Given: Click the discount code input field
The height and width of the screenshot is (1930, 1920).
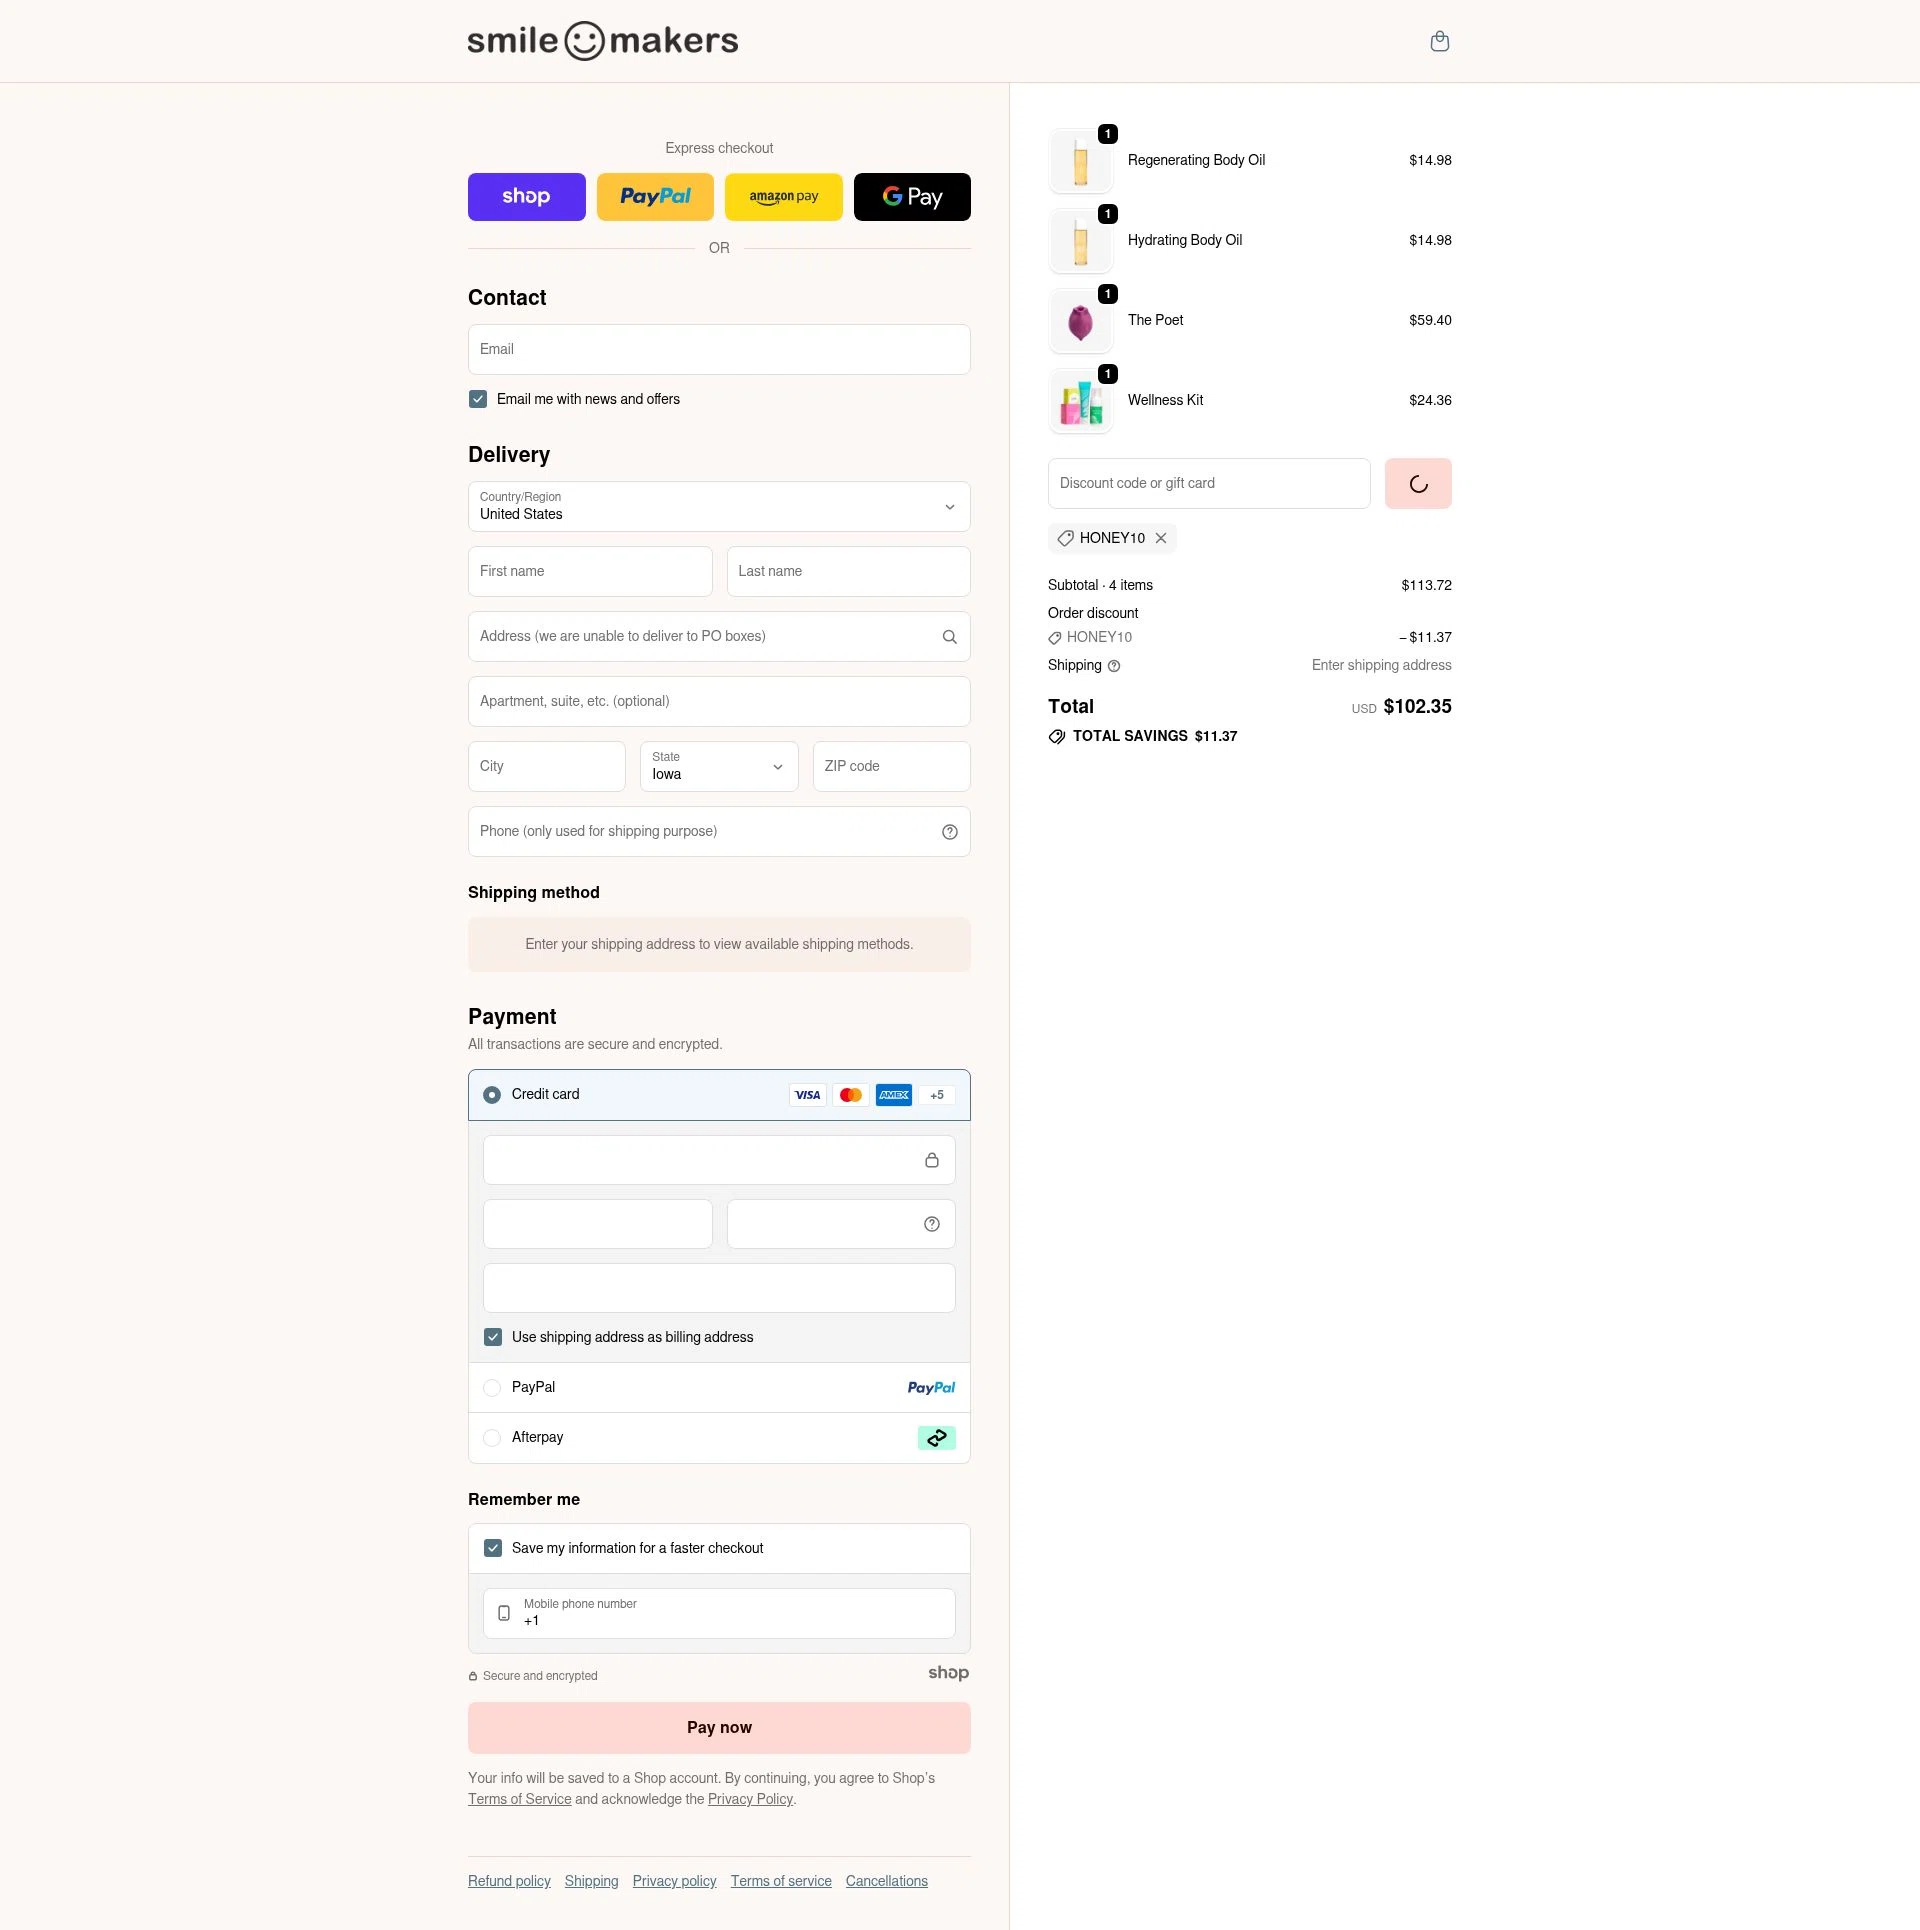Looking at the screenshot, I should point(1208,483).
